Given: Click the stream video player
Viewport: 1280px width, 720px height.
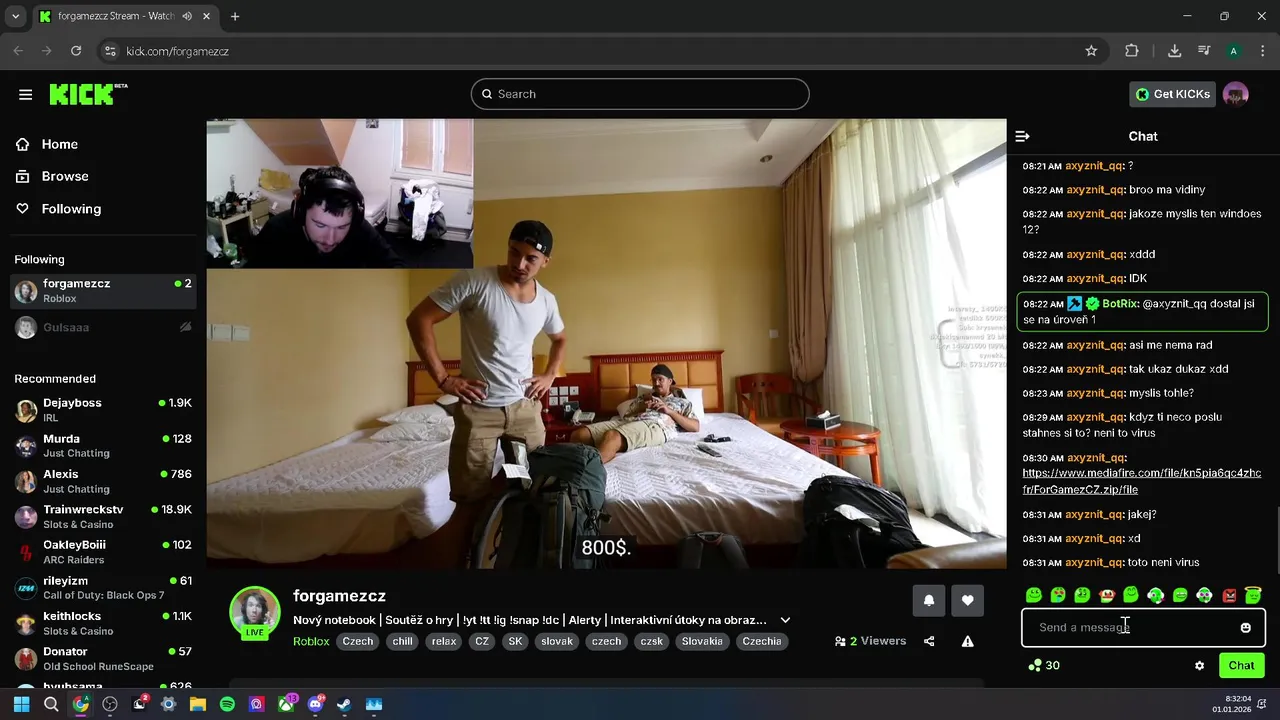Looking at the screenshot, I should [606, 344].
